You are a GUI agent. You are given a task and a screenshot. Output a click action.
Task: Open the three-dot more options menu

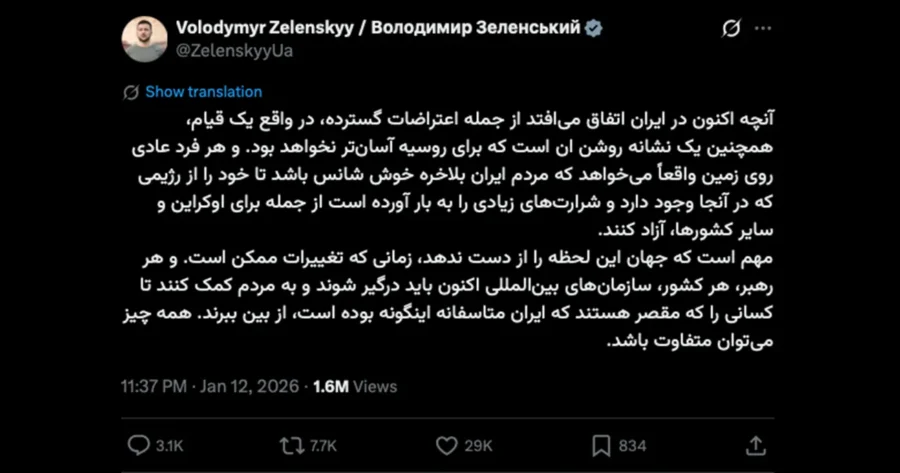(x=763, y=29)
